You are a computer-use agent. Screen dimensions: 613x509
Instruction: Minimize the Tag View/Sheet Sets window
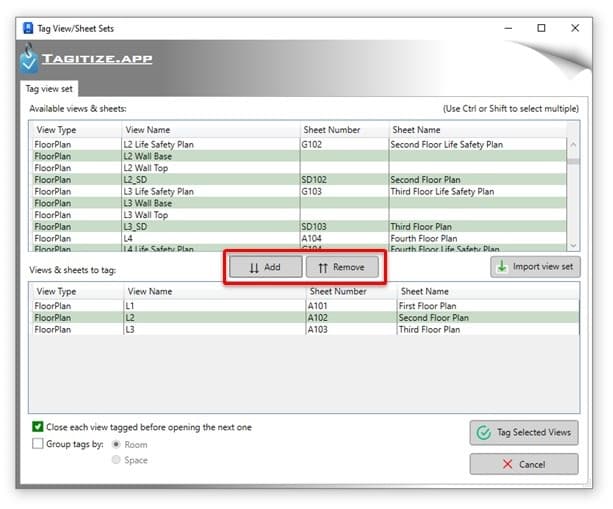[508, 28]
